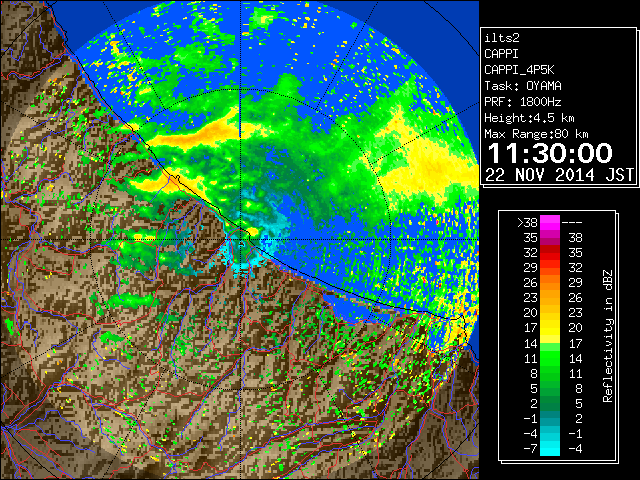Click the '>38' legend label
Viewport: 640px width, 480px height.
point(527,223)
